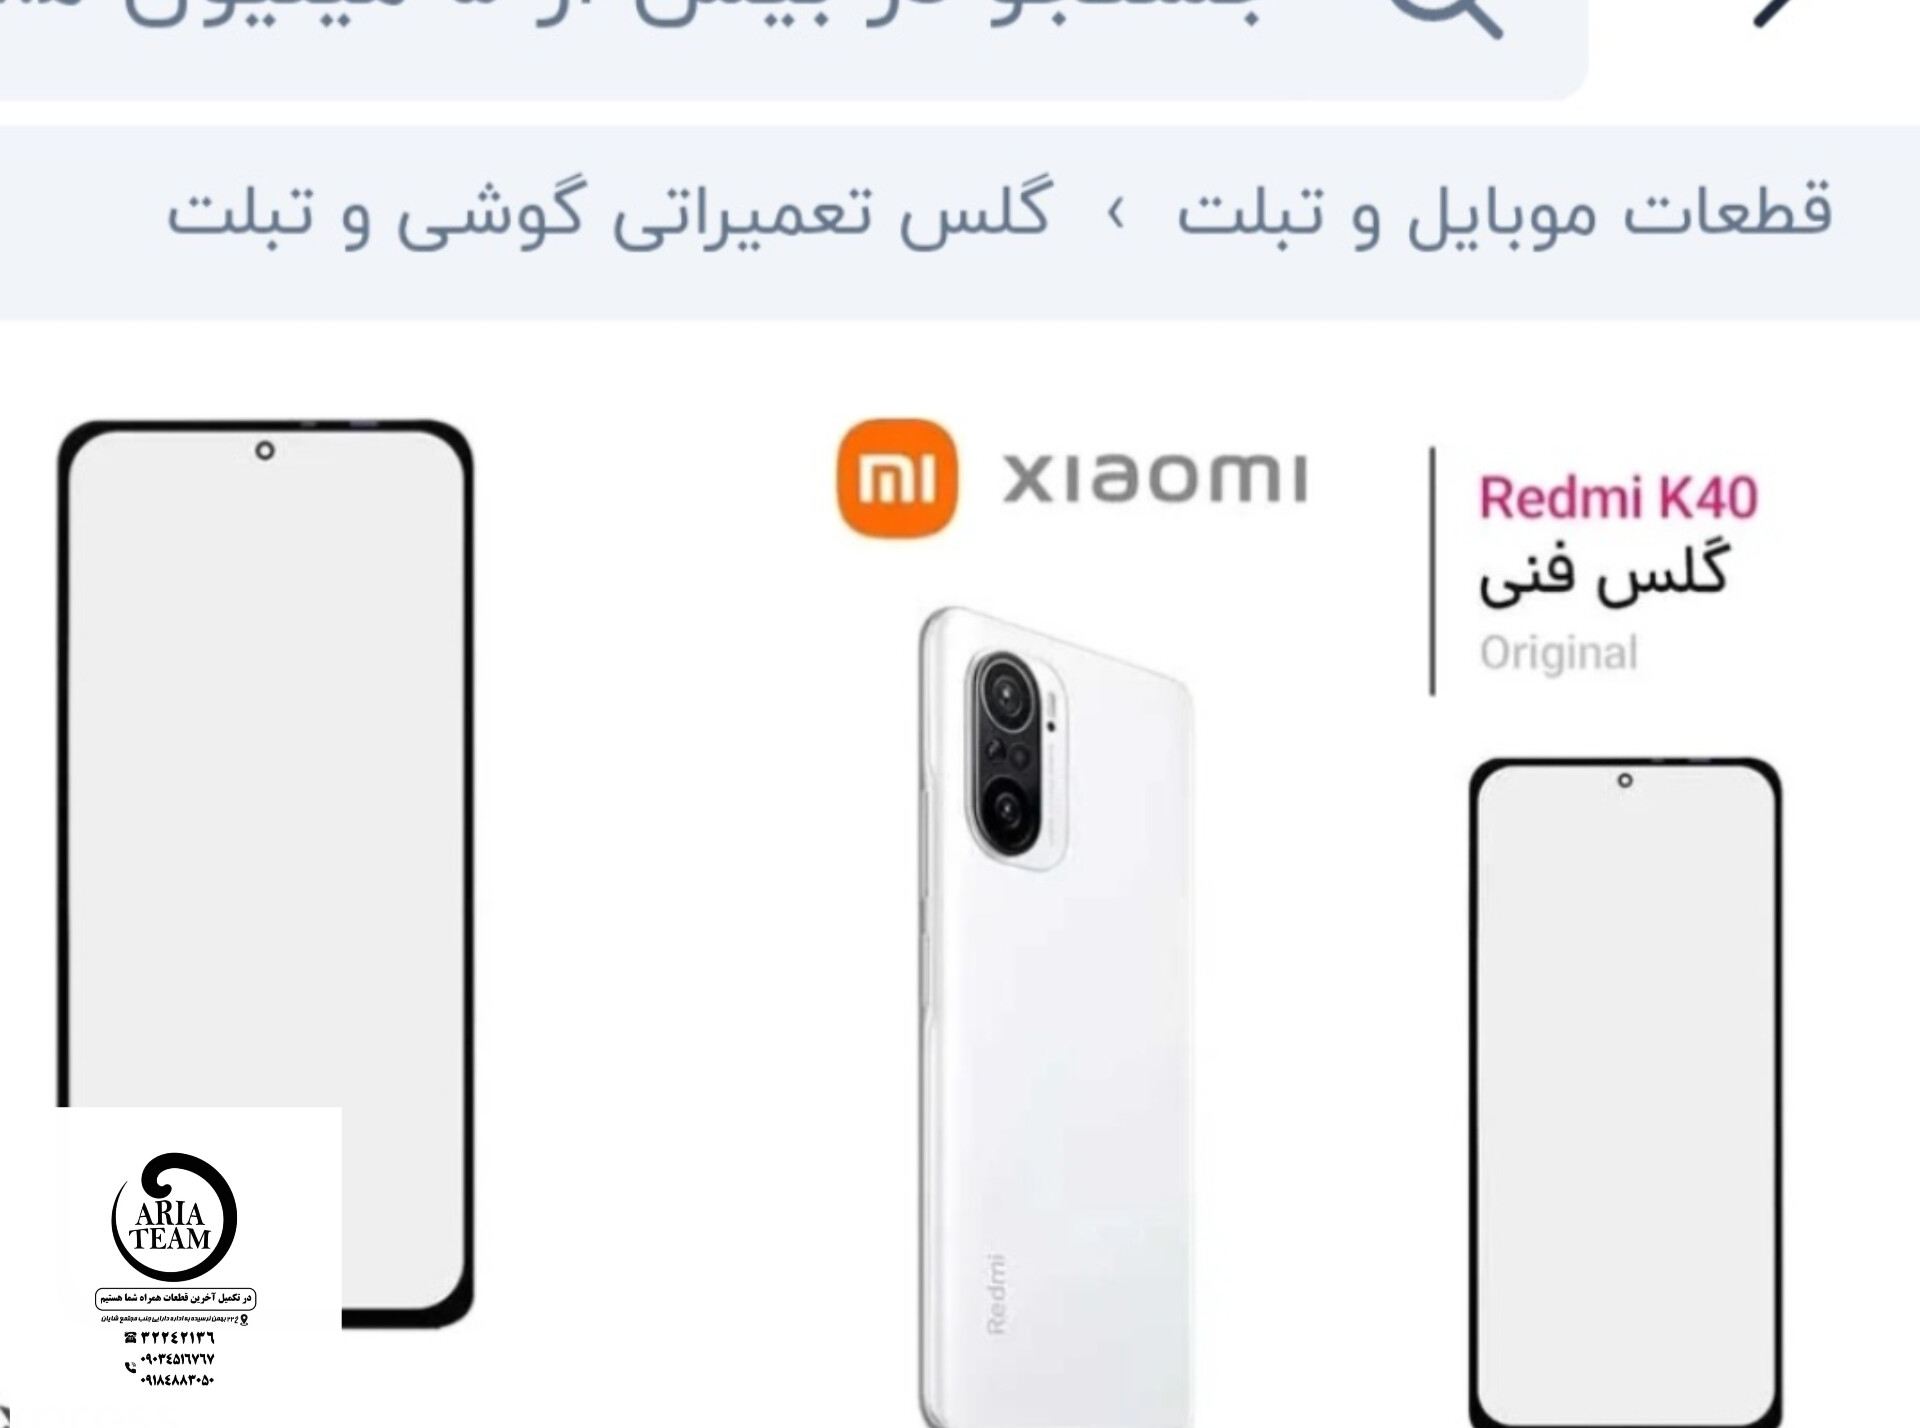Image resolution: width=1920 pixels, height=1428 pixels.
Task: Click the punch-hole camera on left glass
Action: (265, 451)
